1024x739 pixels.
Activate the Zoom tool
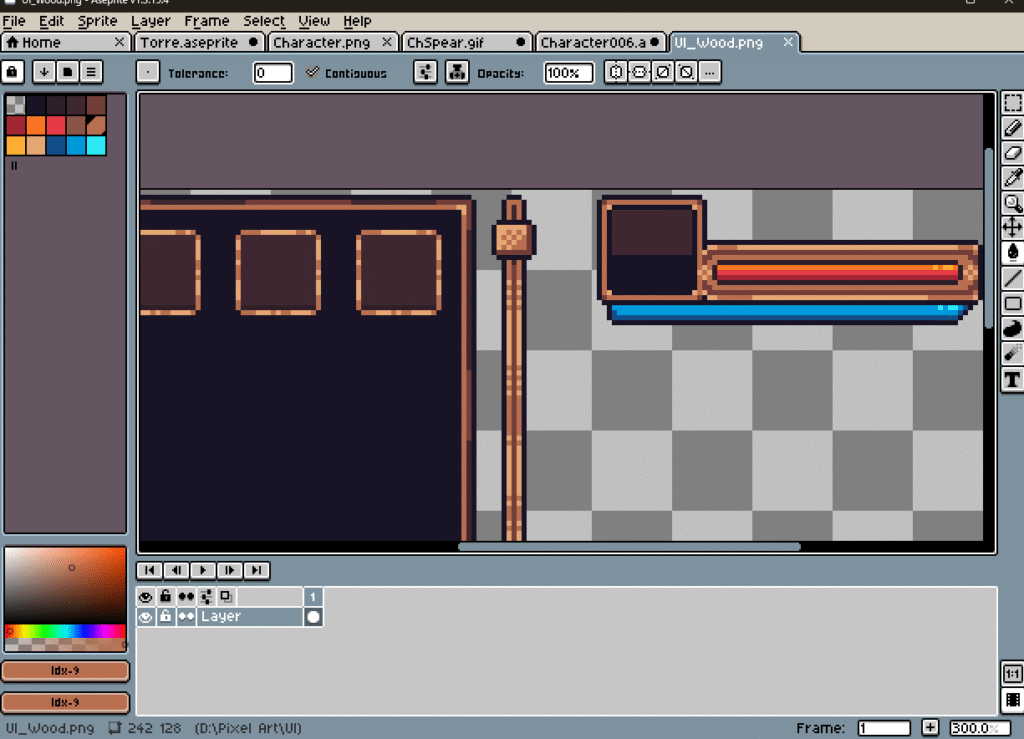pos(1012,203)
